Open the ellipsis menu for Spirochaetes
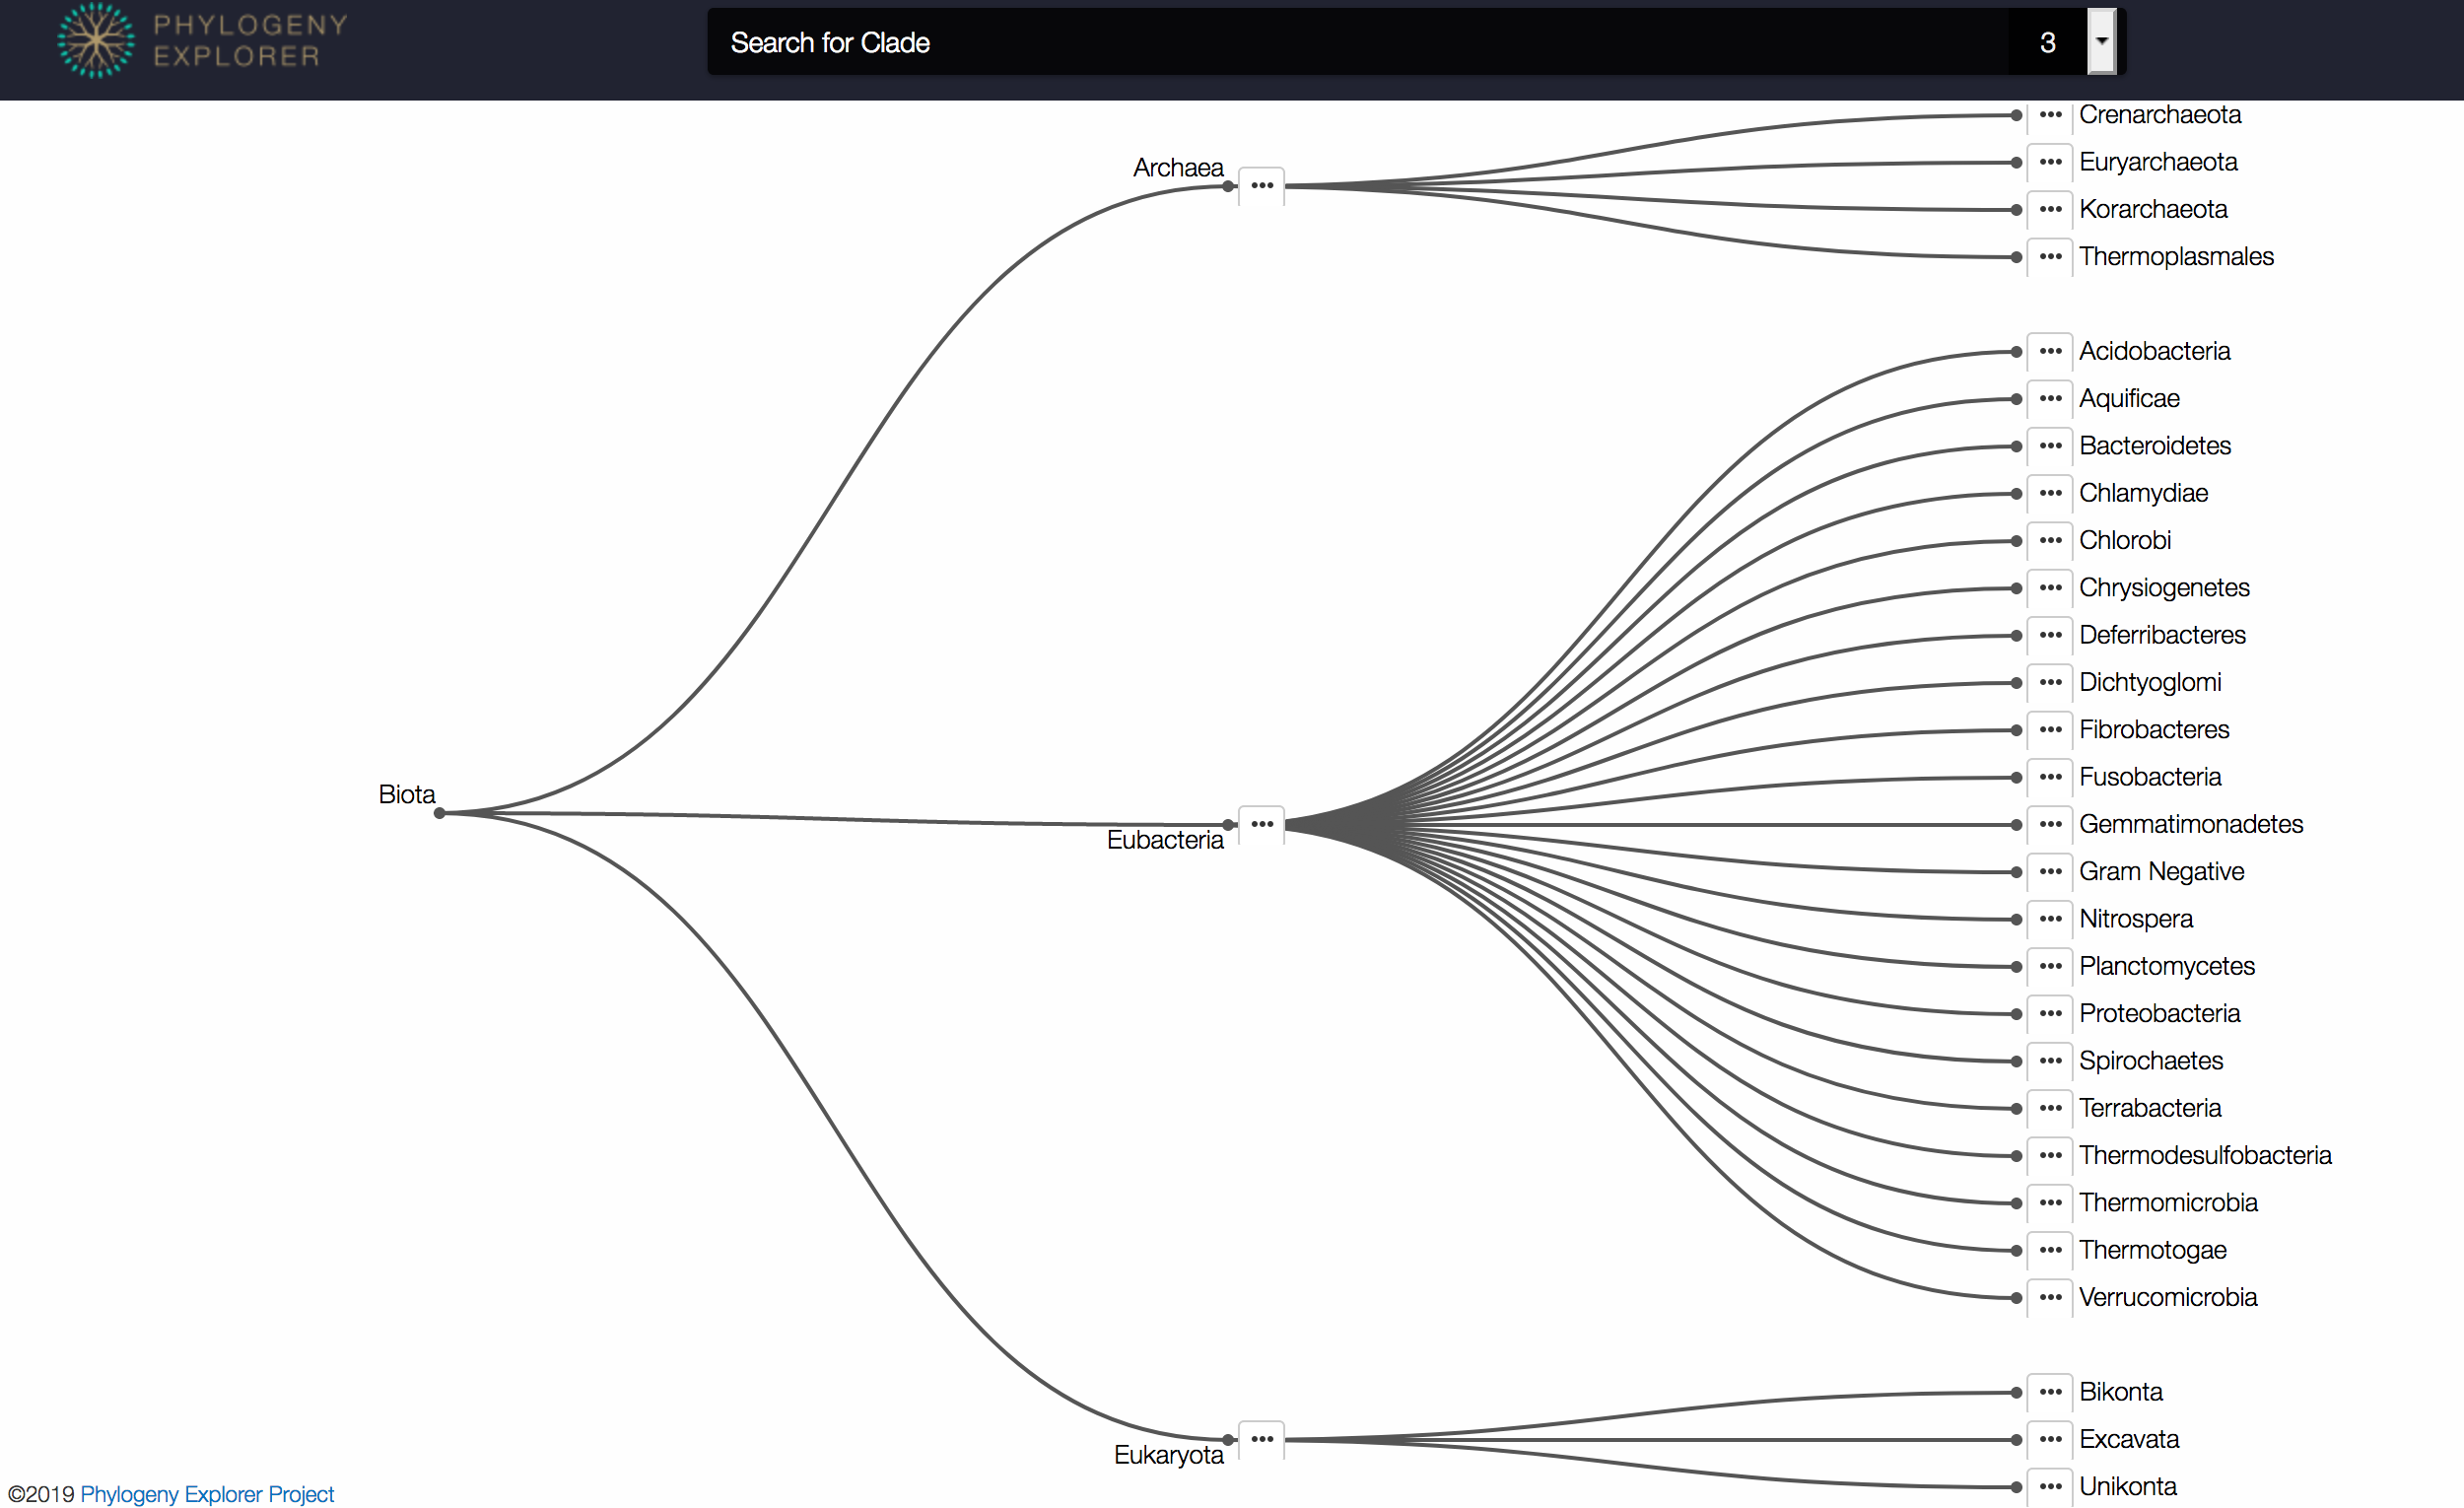The image size is (2464, 1508). click(x=2050, y=1062)
